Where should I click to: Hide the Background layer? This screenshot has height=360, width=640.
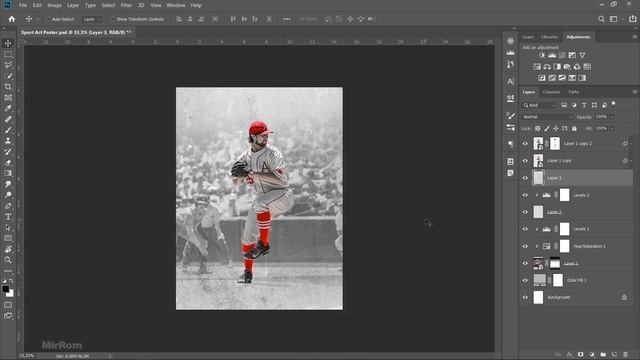[525, 298]
